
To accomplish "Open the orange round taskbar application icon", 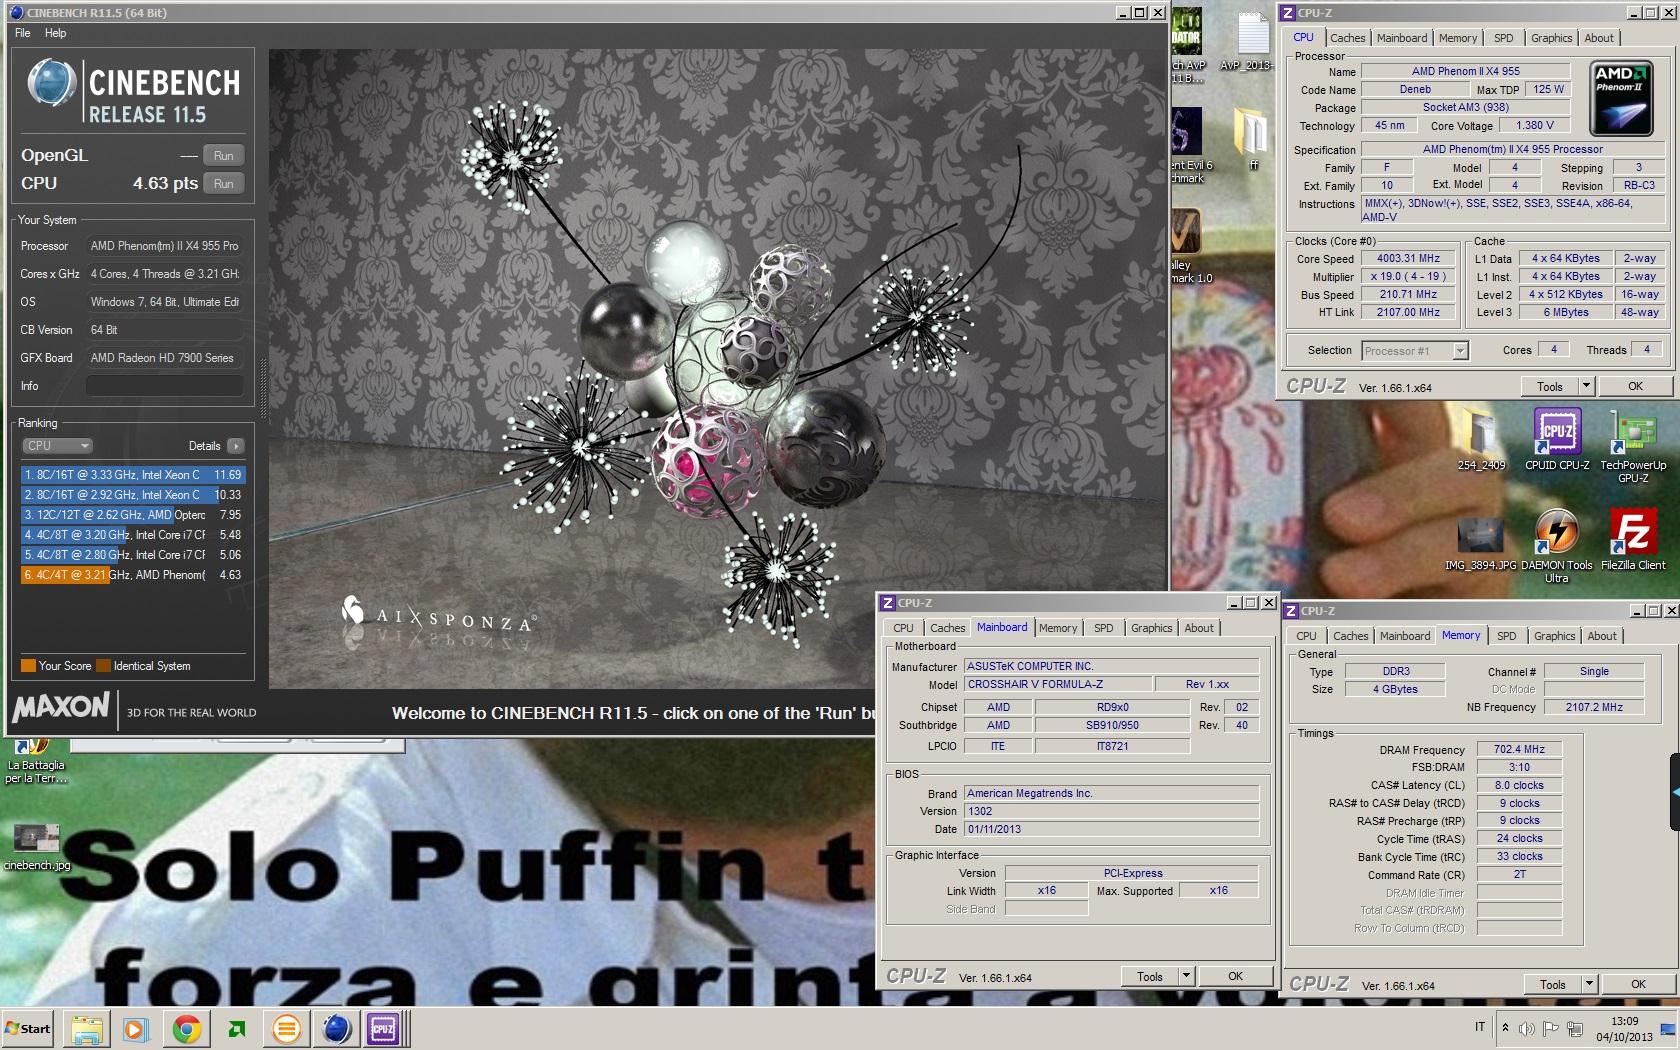I will [x=287, y=1029].
